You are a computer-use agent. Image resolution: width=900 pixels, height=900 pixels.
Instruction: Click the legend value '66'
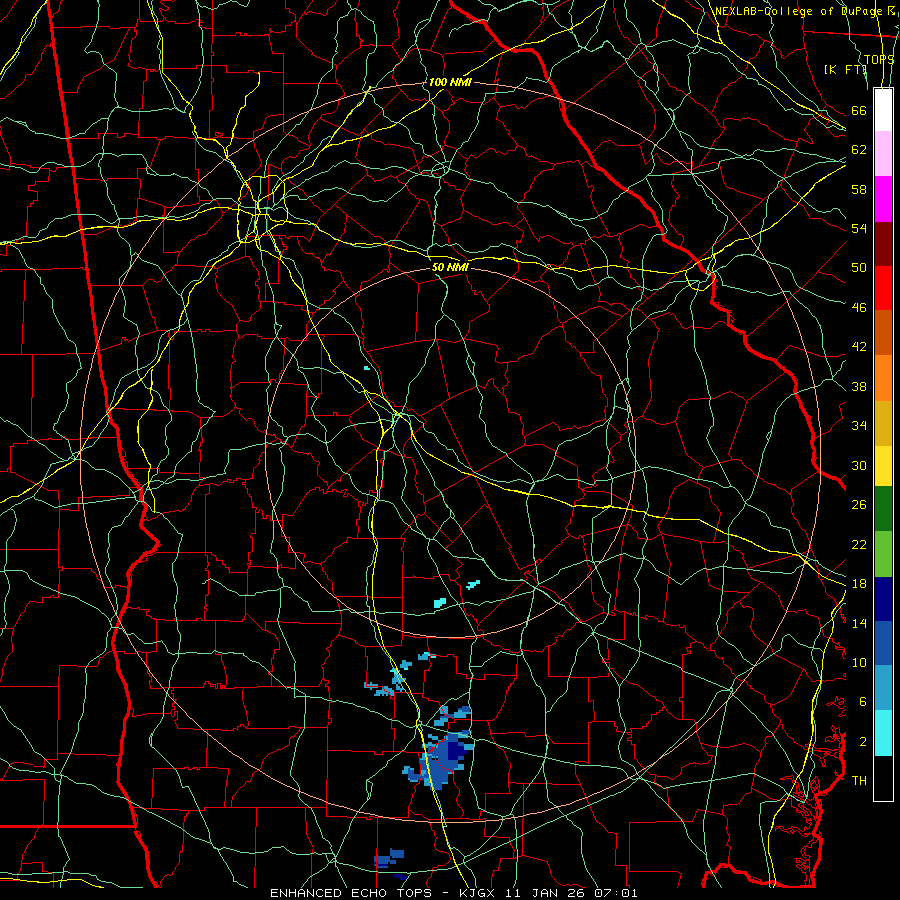[x=859, y=110]
